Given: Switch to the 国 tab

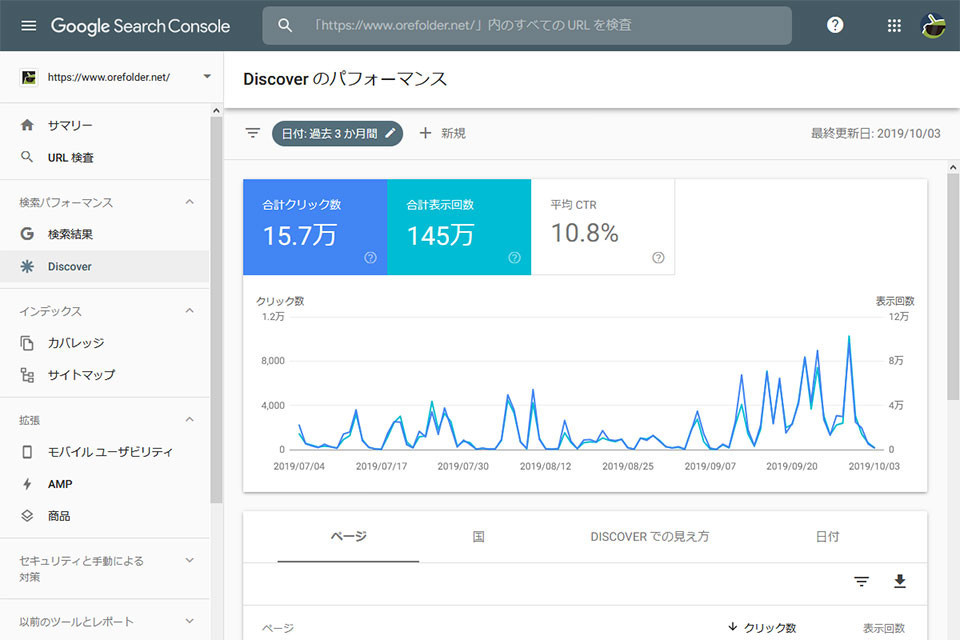Looking at the screenshot, I should pos(479,536).
